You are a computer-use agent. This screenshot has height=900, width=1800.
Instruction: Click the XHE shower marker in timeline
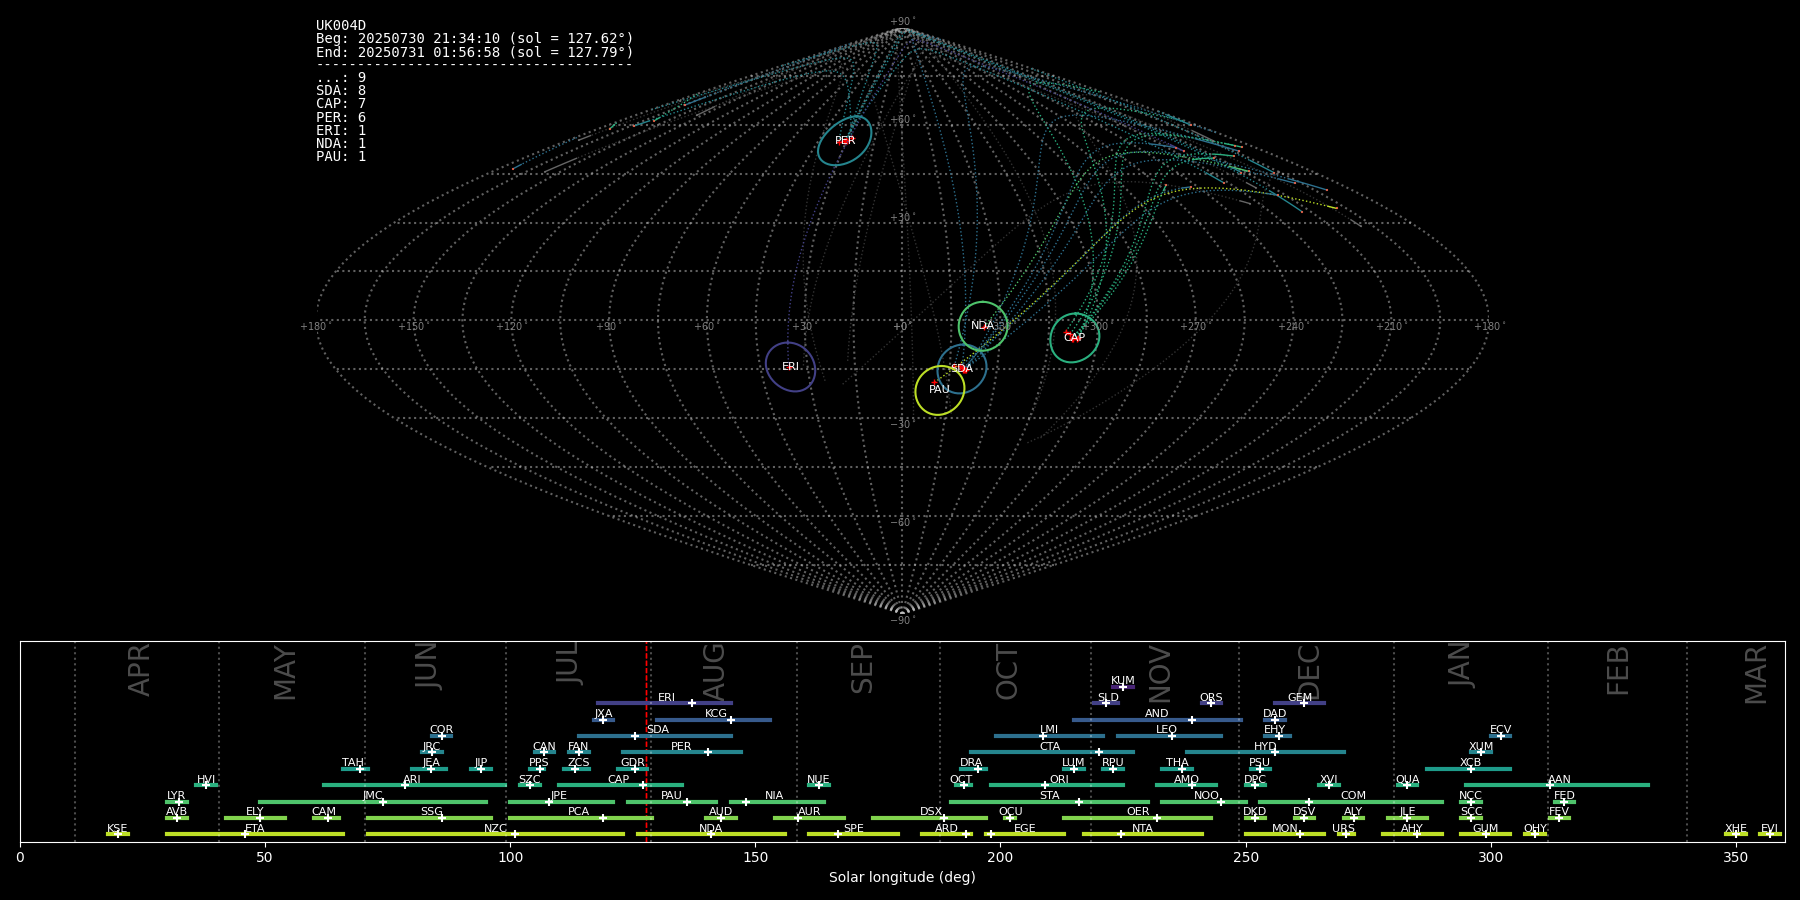[x=1735, y=834]
